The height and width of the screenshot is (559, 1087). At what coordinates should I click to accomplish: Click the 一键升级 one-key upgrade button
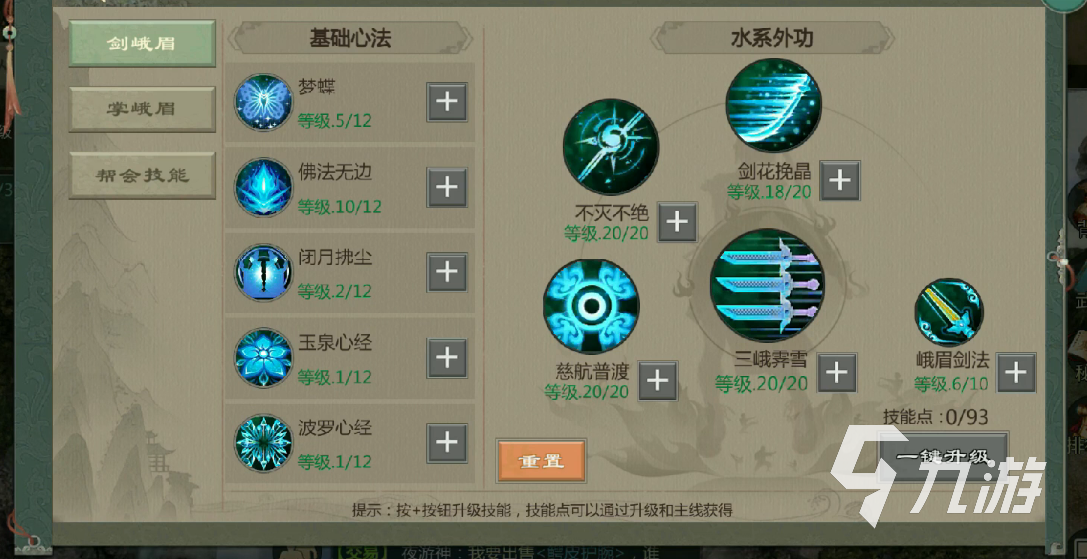point(943,456)
